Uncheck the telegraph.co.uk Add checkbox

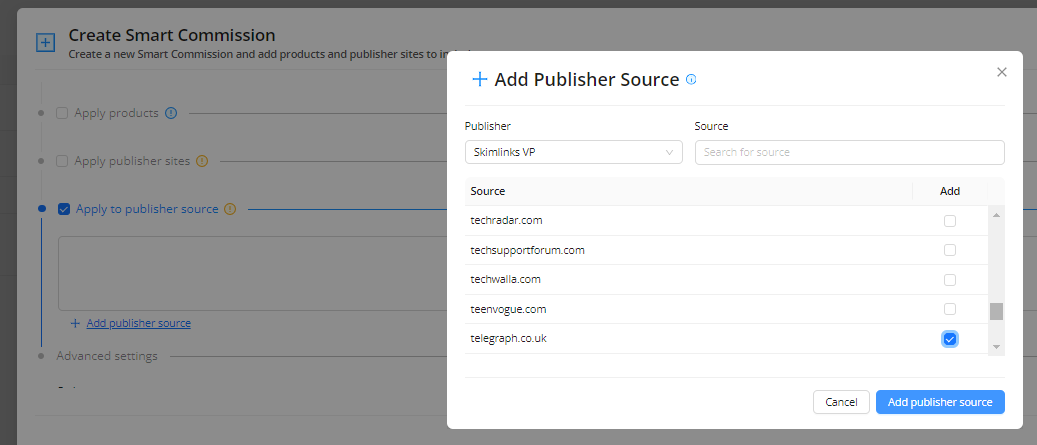950,339
